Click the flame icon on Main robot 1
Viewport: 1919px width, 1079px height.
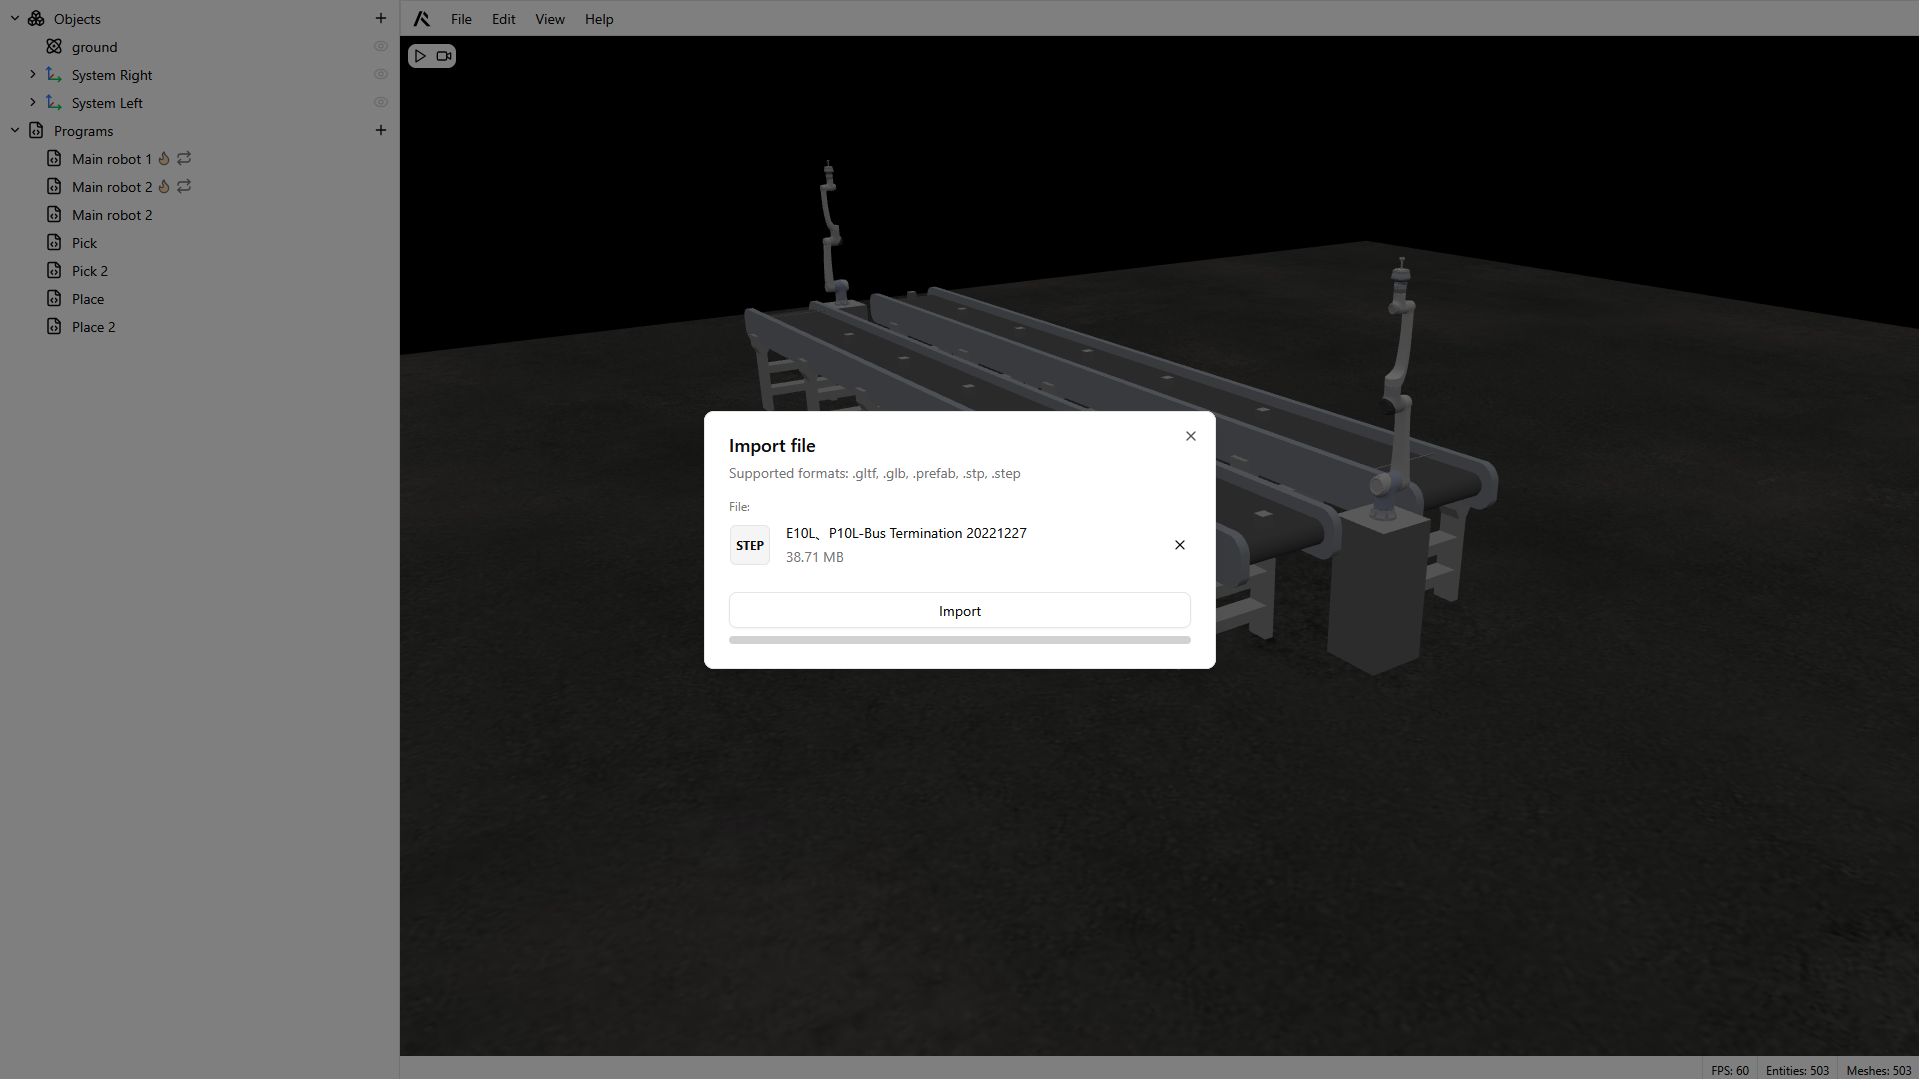coord(164,159)
